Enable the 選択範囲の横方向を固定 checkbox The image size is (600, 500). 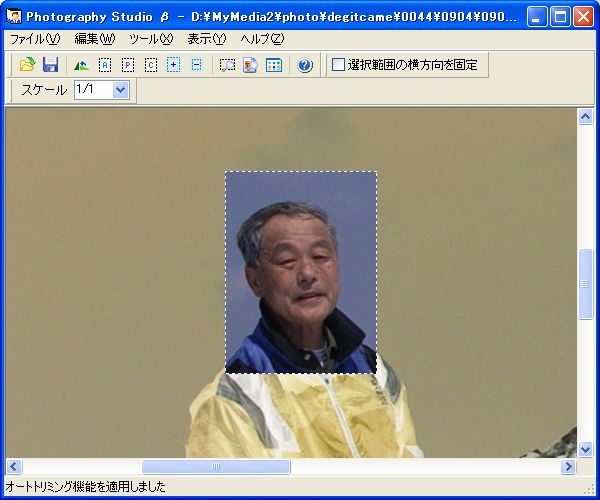(338, 65)
